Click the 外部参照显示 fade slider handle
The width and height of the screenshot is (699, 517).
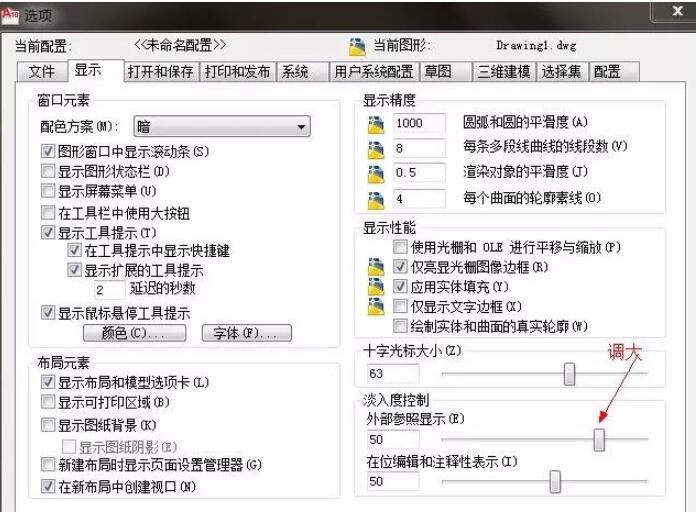click(599, 439)
